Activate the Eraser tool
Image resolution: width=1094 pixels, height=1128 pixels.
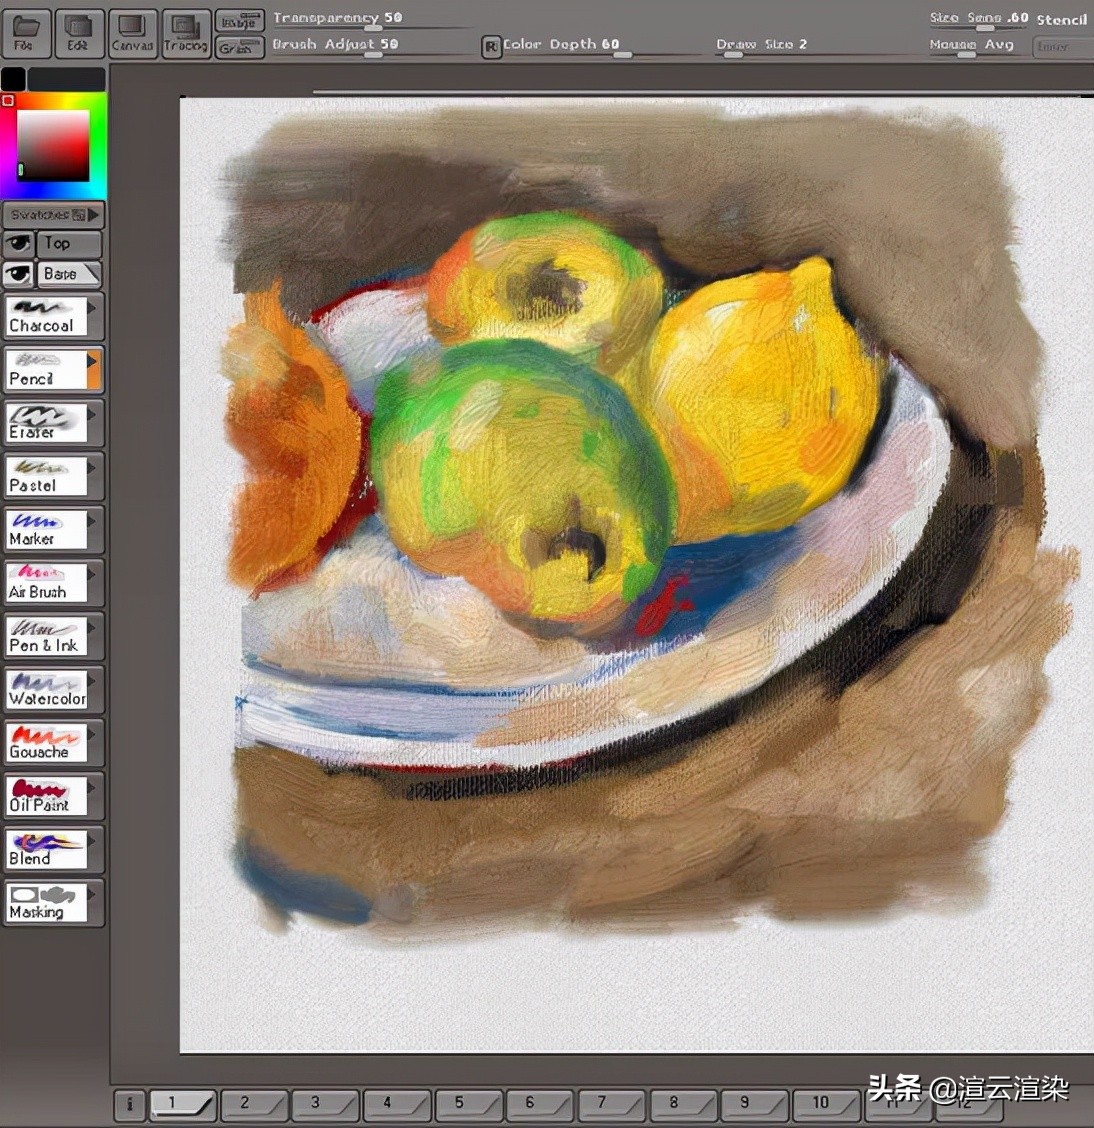[x=46, y=423]
